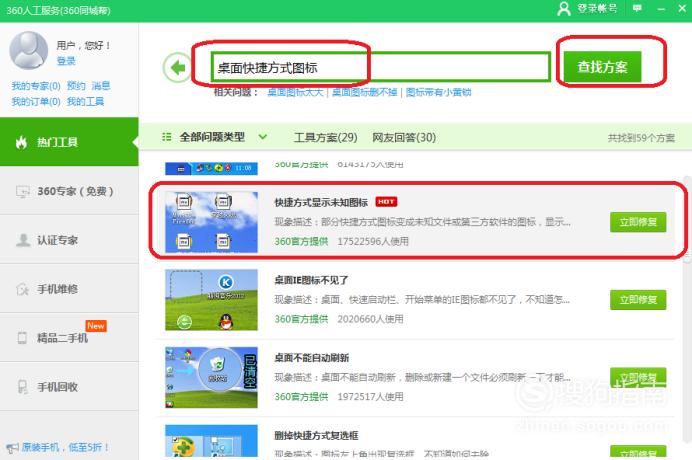Open the 预约 link

click(76, 86)
